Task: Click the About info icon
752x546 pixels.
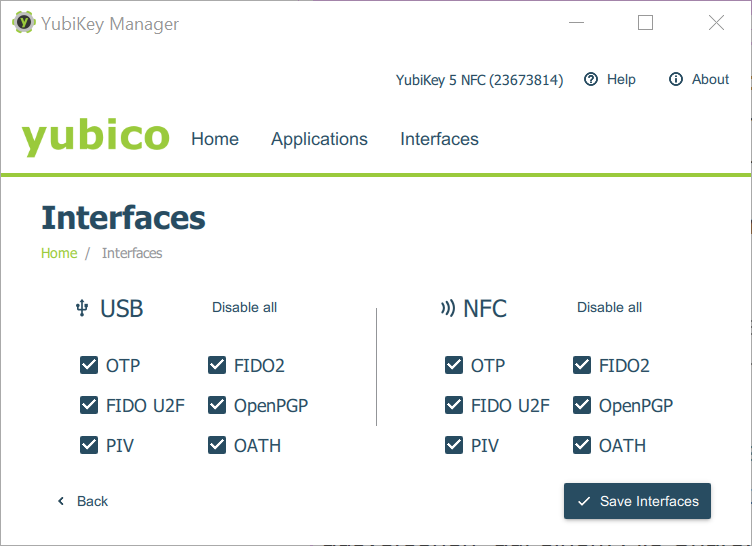Action: click(676, 80)
